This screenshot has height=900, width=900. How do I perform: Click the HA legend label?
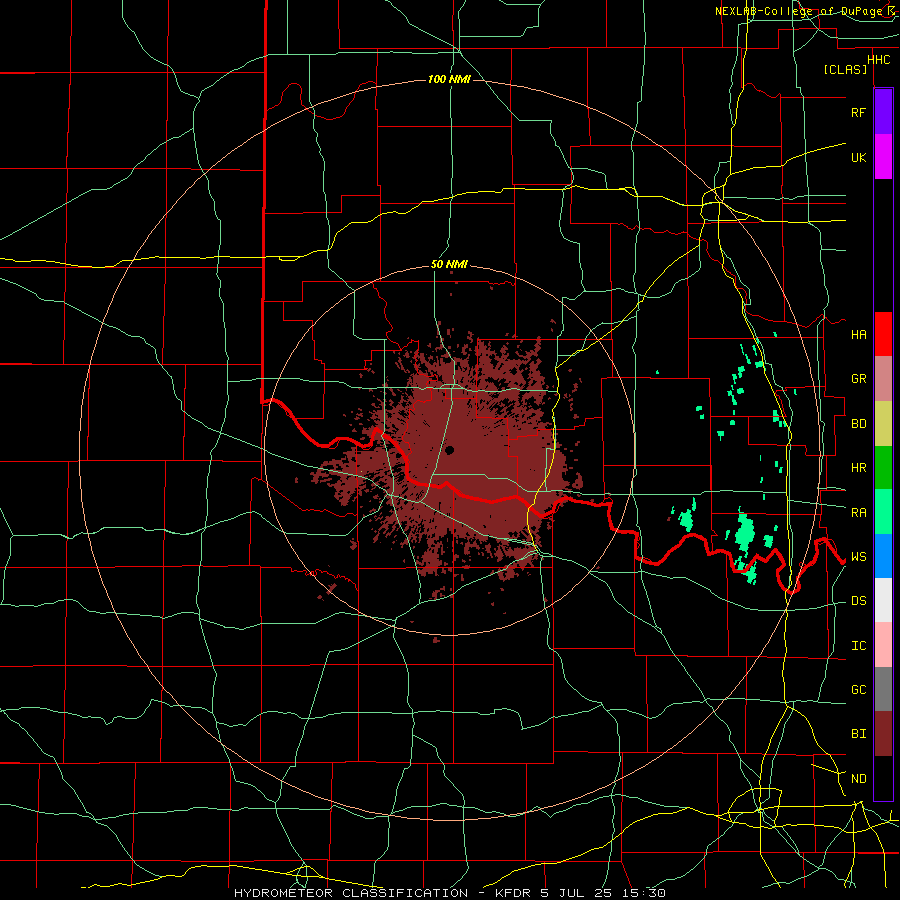click(858, 334)
